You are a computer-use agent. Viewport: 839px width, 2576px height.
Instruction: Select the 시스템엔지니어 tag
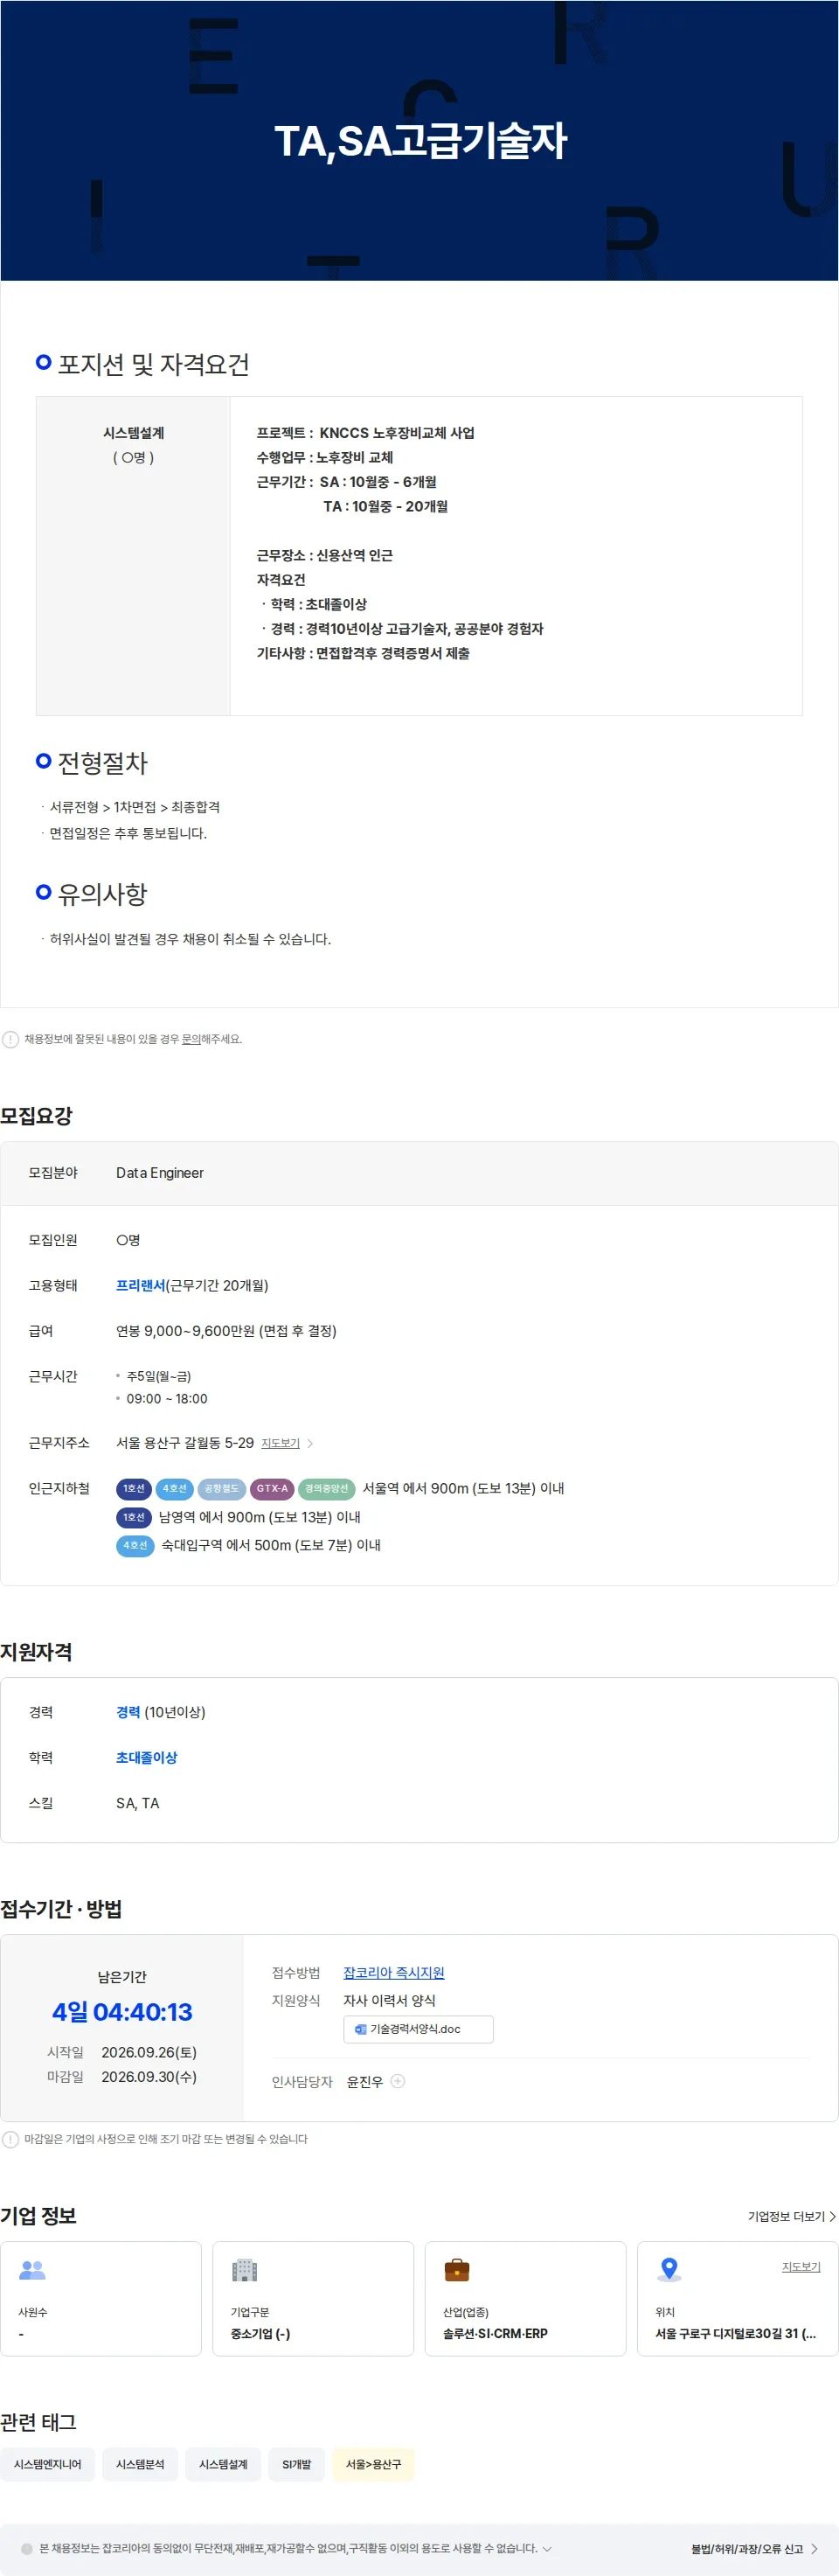click(x=48, y=2464)
